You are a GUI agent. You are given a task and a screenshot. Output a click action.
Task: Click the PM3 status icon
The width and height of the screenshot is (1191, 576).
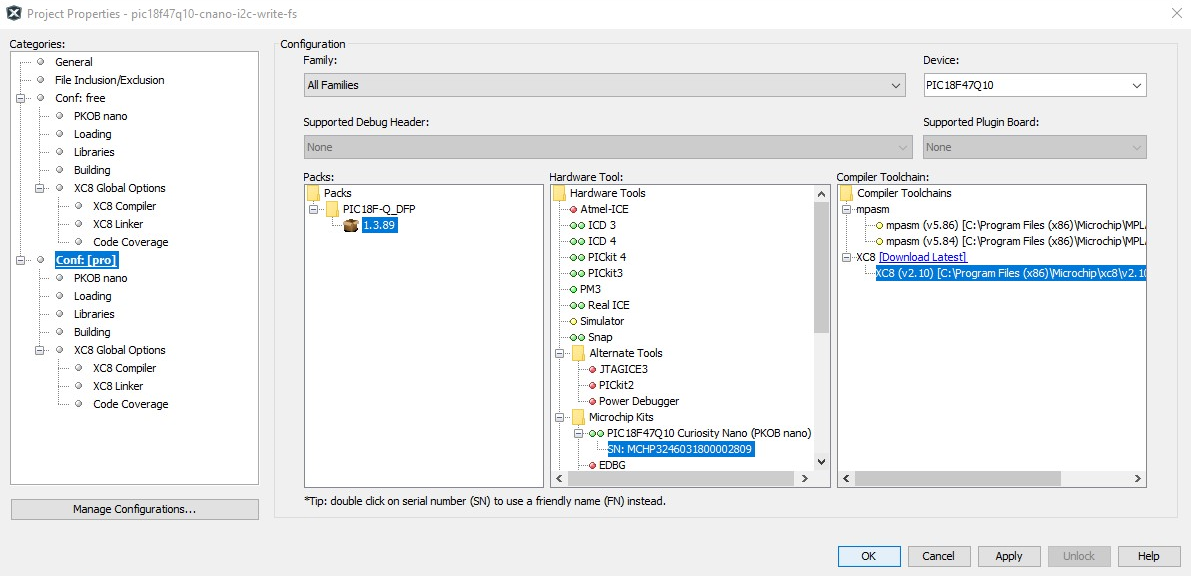point(573,290)
